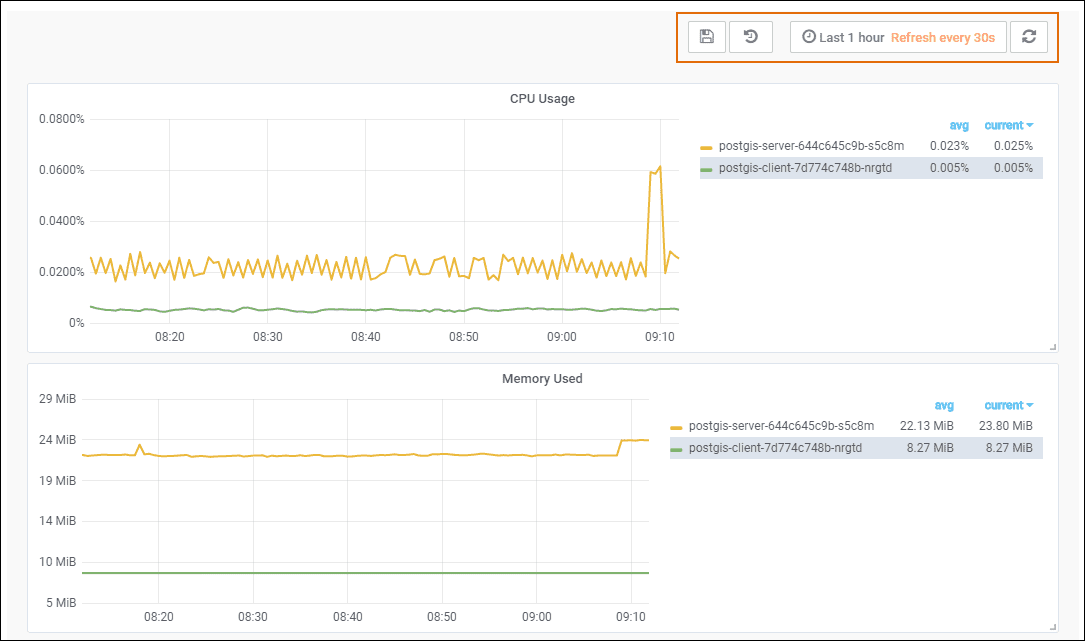Toggle postgis-client series in Memory Used legend

tap(775, 448)
